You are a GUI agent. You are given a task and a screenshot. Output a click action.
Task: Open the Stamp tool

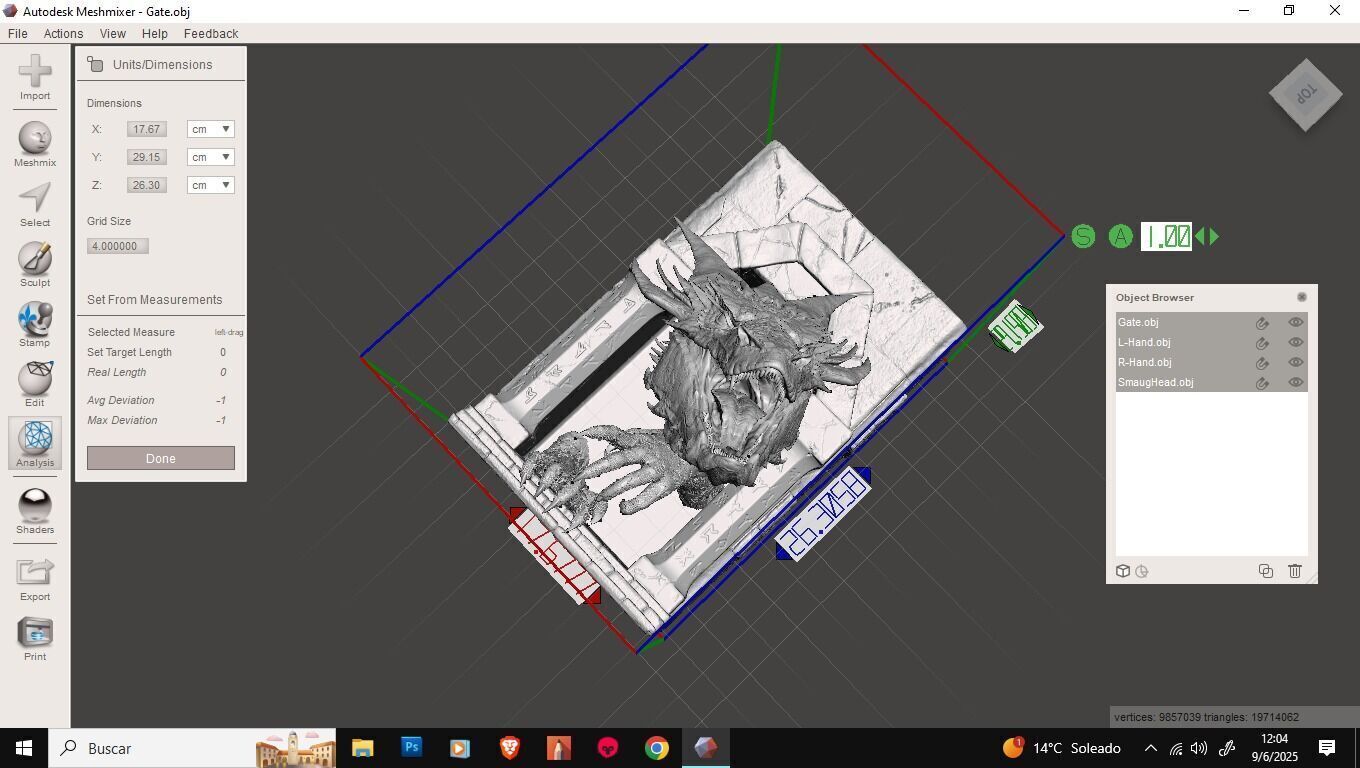(x=35, y=325)
